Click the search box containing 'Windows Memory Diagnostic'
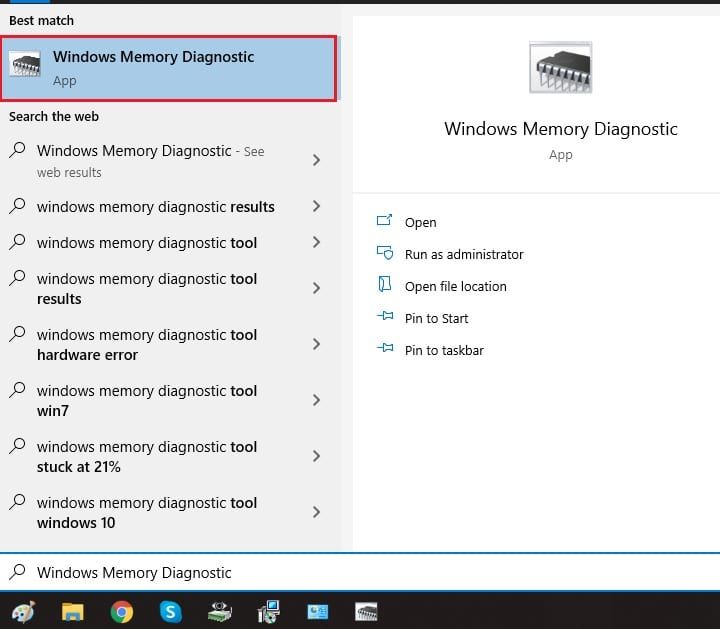The image size is (720, 629). coord(360,572)
